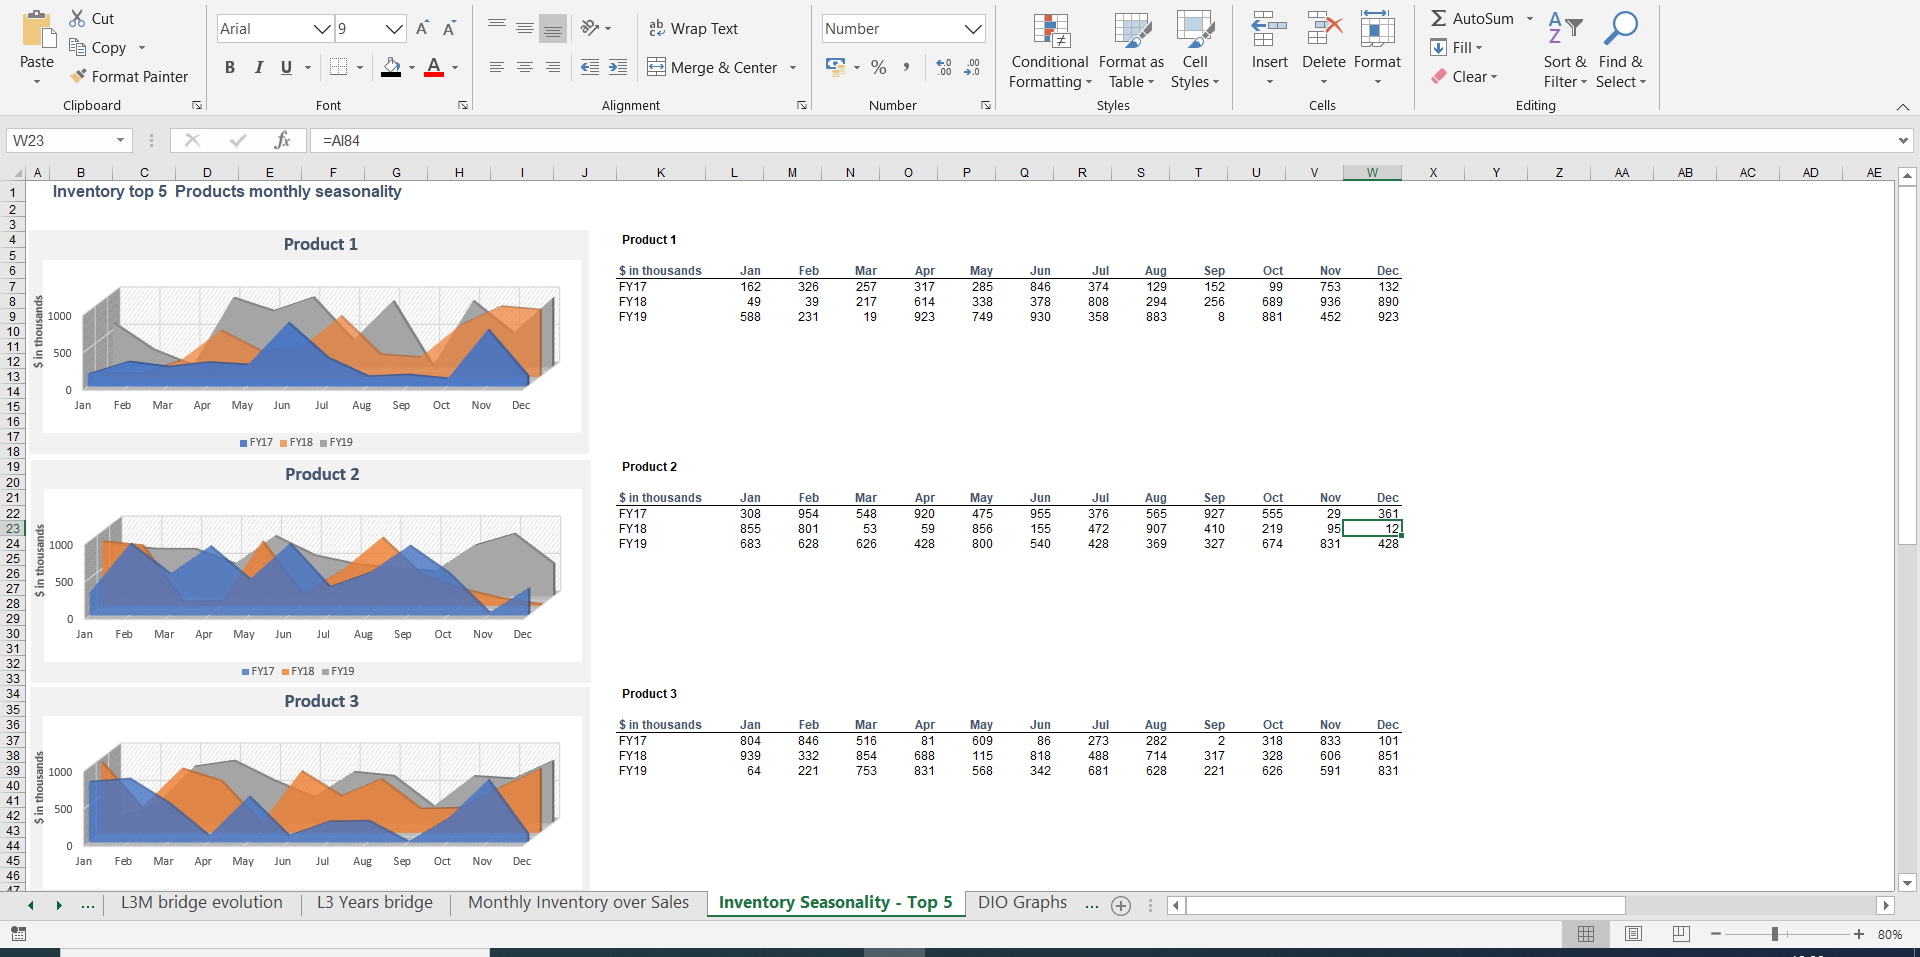Increase decimal places
1920x957 pixels.
point(944,67)
